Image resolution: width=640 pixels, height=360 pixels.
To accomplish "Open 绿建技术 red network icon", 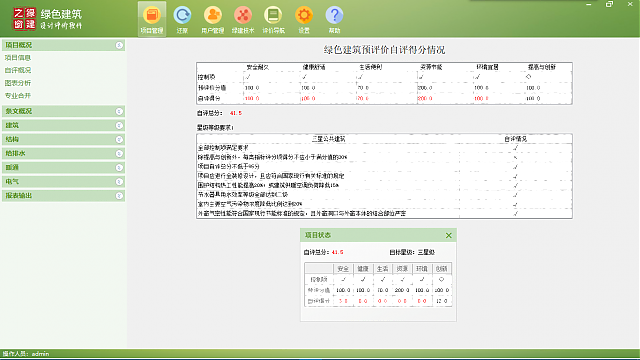I will pos(243,19).
